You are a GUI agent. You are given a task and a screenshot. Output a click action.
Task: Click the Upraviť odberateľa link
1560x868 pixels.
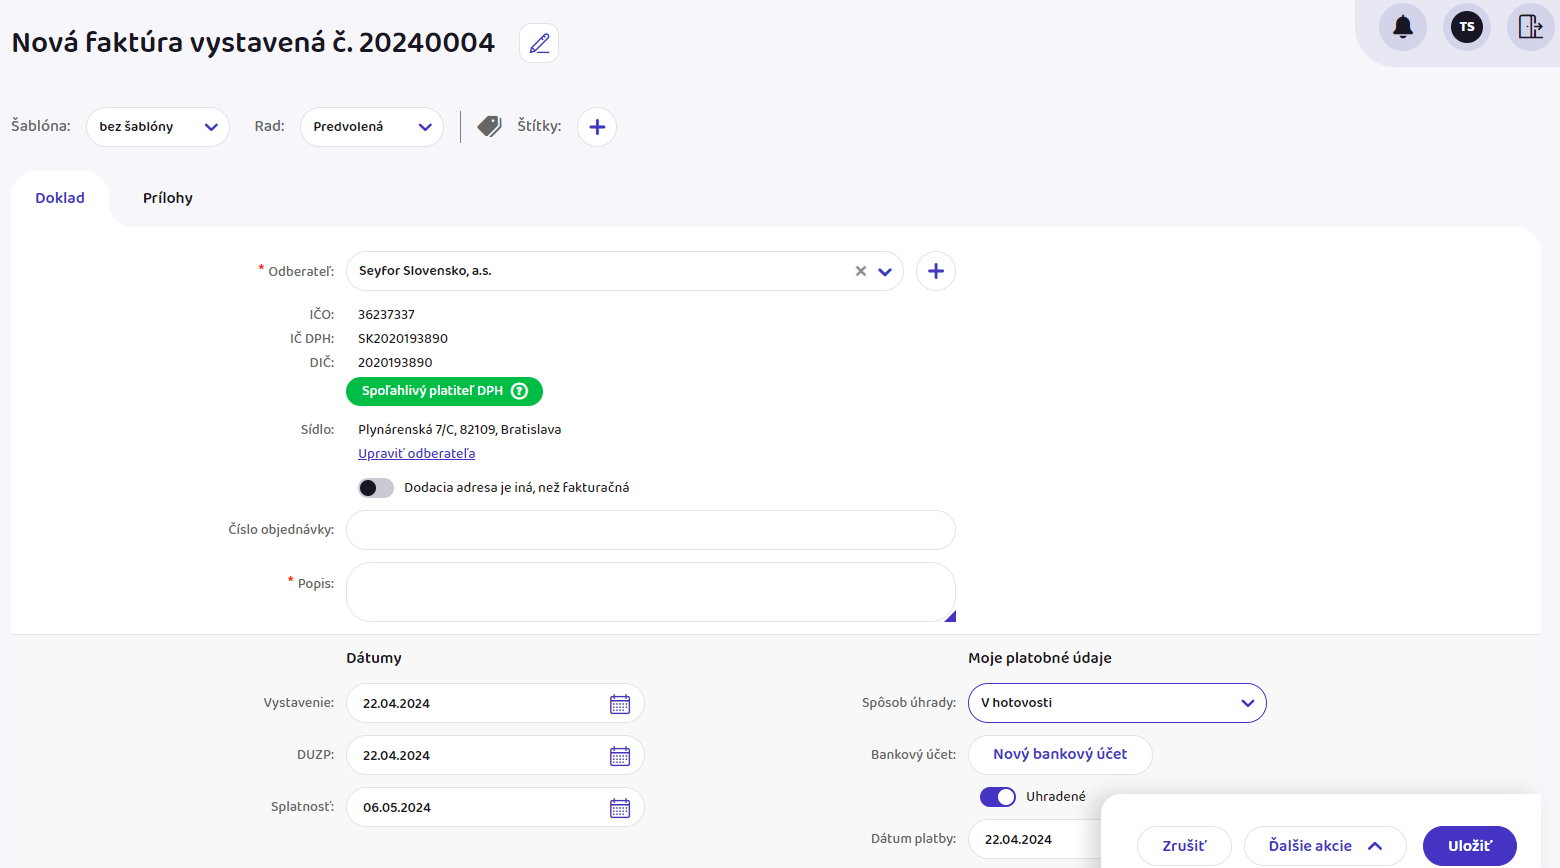[416, 454]
